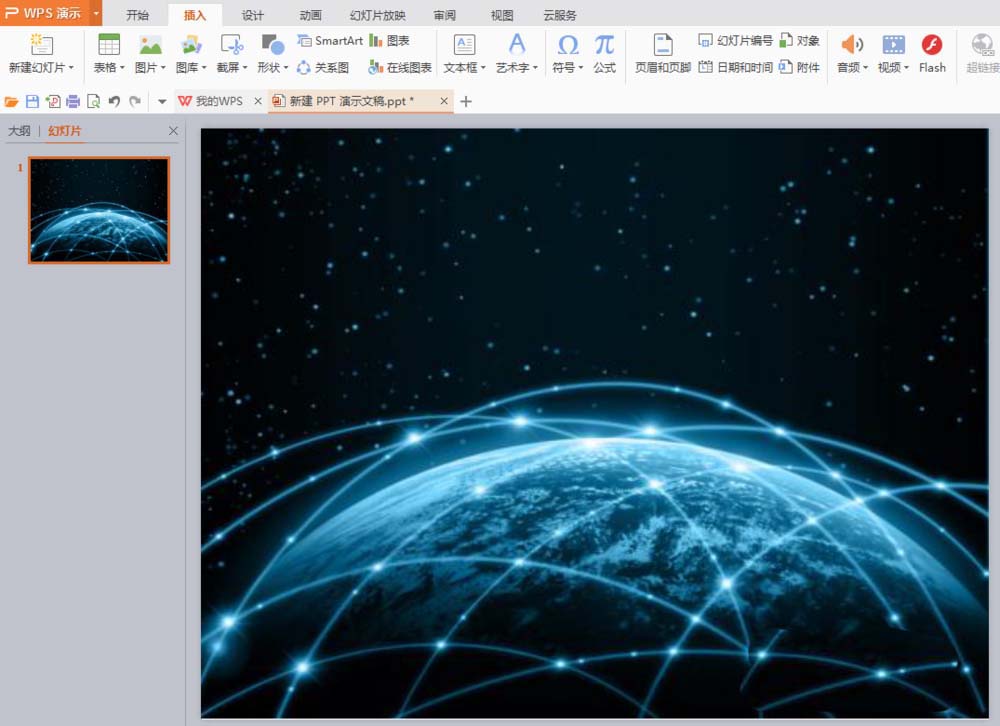Image resolution: width=1000 pixels, height=726 pixels.
Task: Insert slide number (幻灯片编号)
Action: click(x=735, y=41)
